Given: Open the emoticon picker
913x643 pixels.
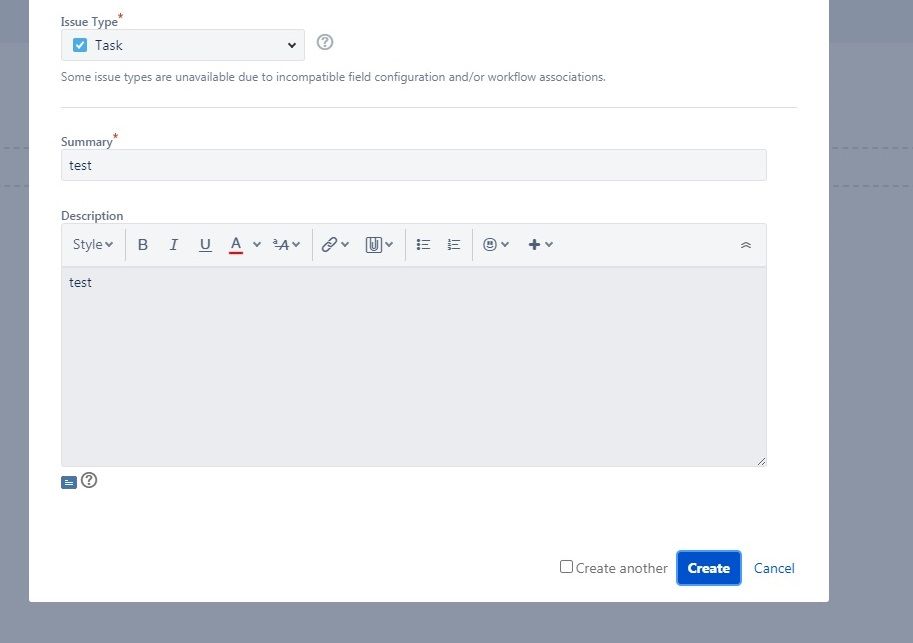Looking at the screenshot, I should coord(496,245).
